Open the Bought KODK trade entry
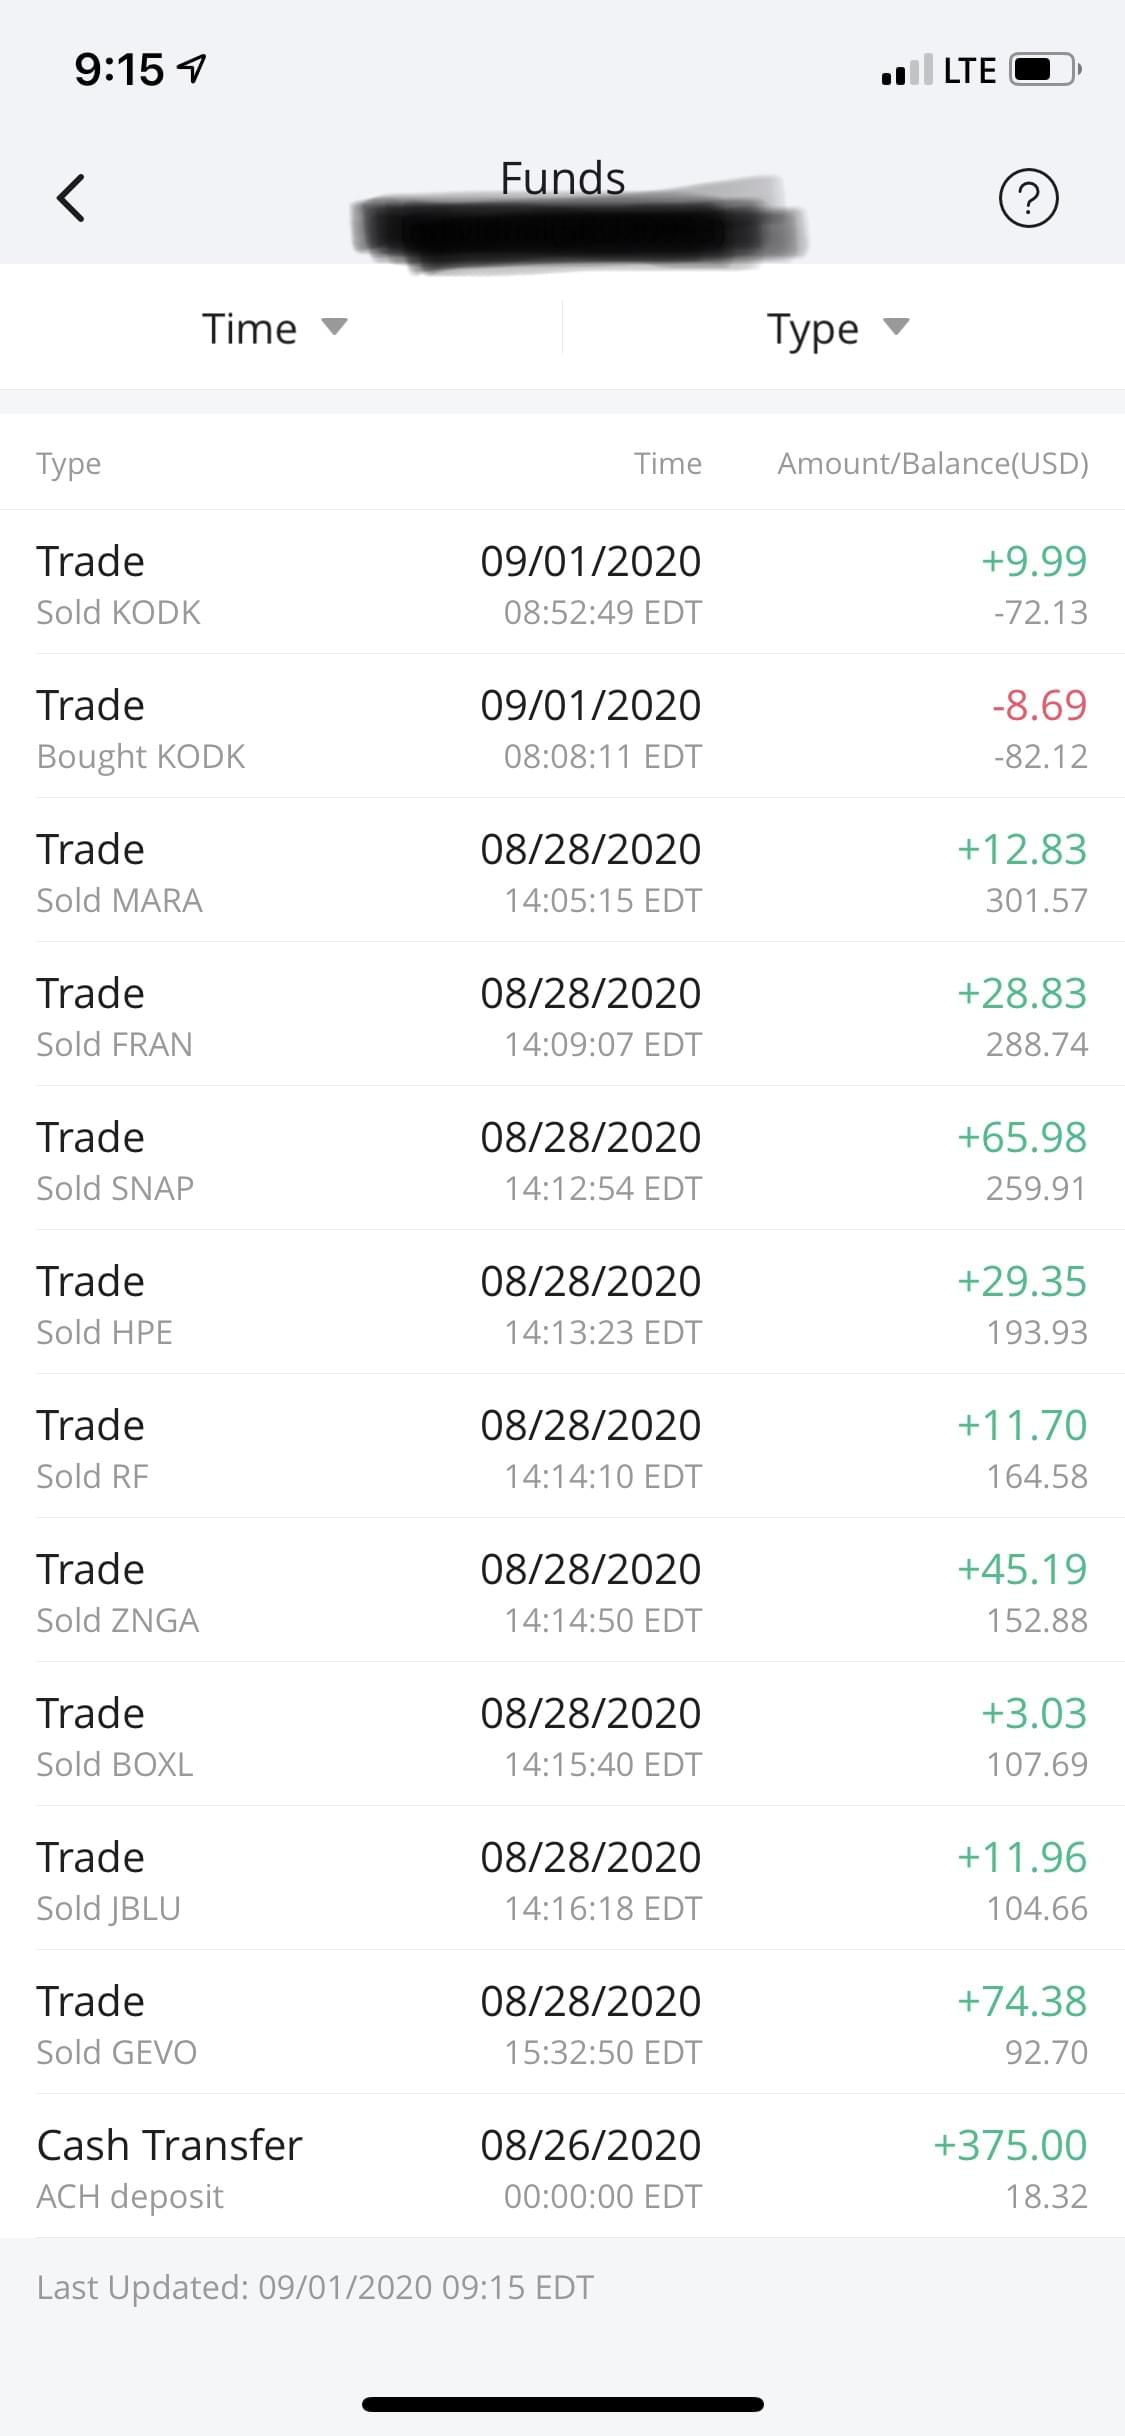This screenshot has width=1125, height=2436. click(x=562, y=728)
